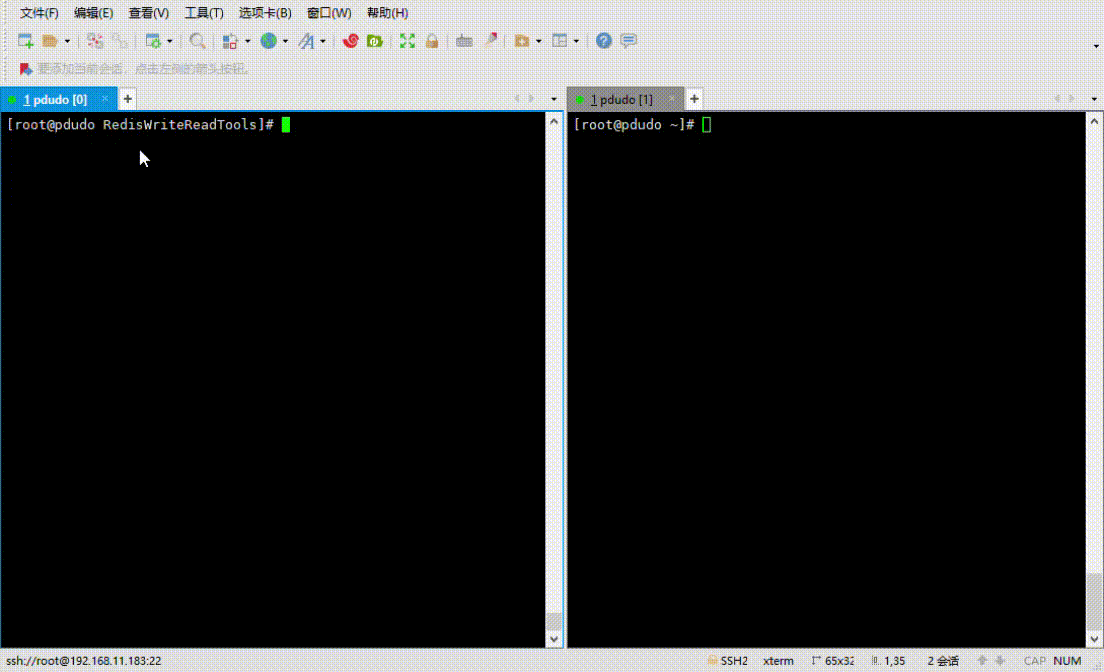Click left pane scrollbar down arrow
Screen dimensions: 1104x672
553,640
